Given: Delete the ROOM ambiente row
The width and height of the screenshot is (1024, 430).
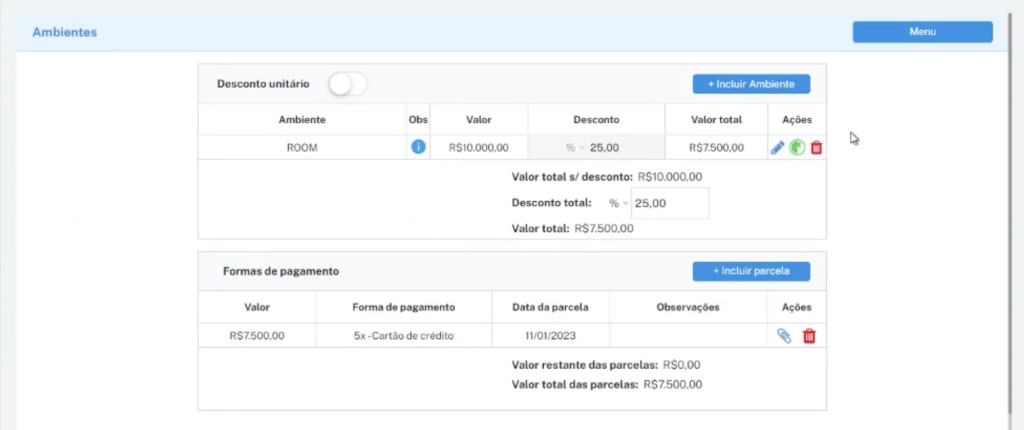Looking at the screenshot, I should 816,148.
